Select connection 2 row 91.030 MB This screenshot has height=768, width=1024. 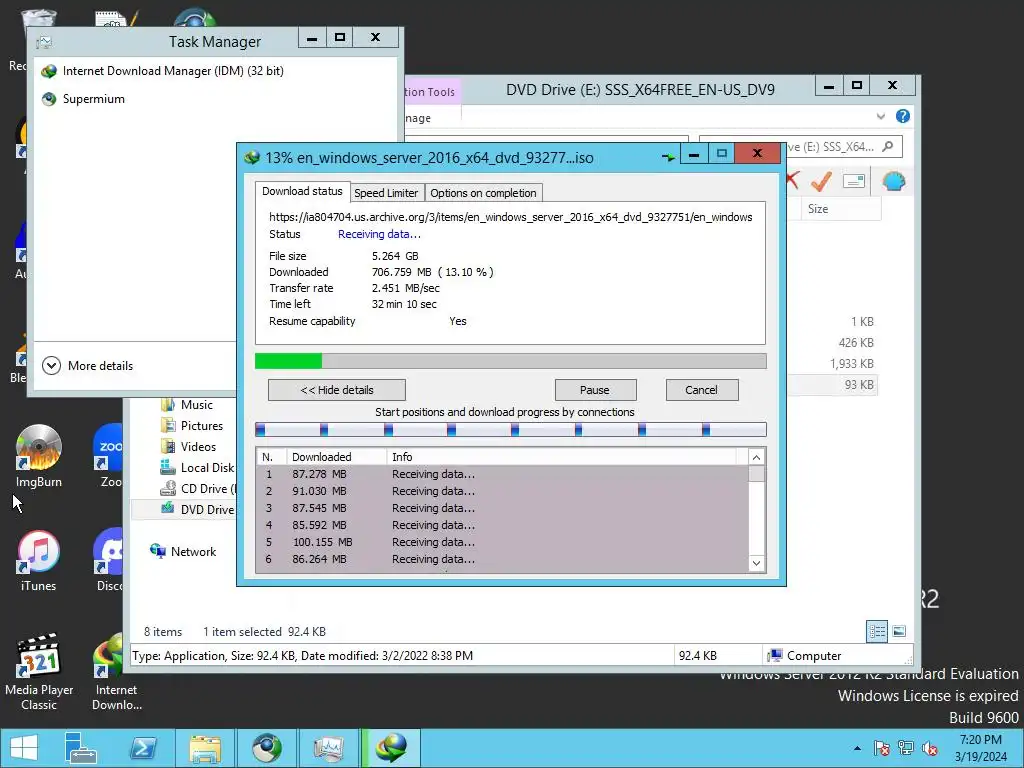pyautogui.click(x=503, y=491)
